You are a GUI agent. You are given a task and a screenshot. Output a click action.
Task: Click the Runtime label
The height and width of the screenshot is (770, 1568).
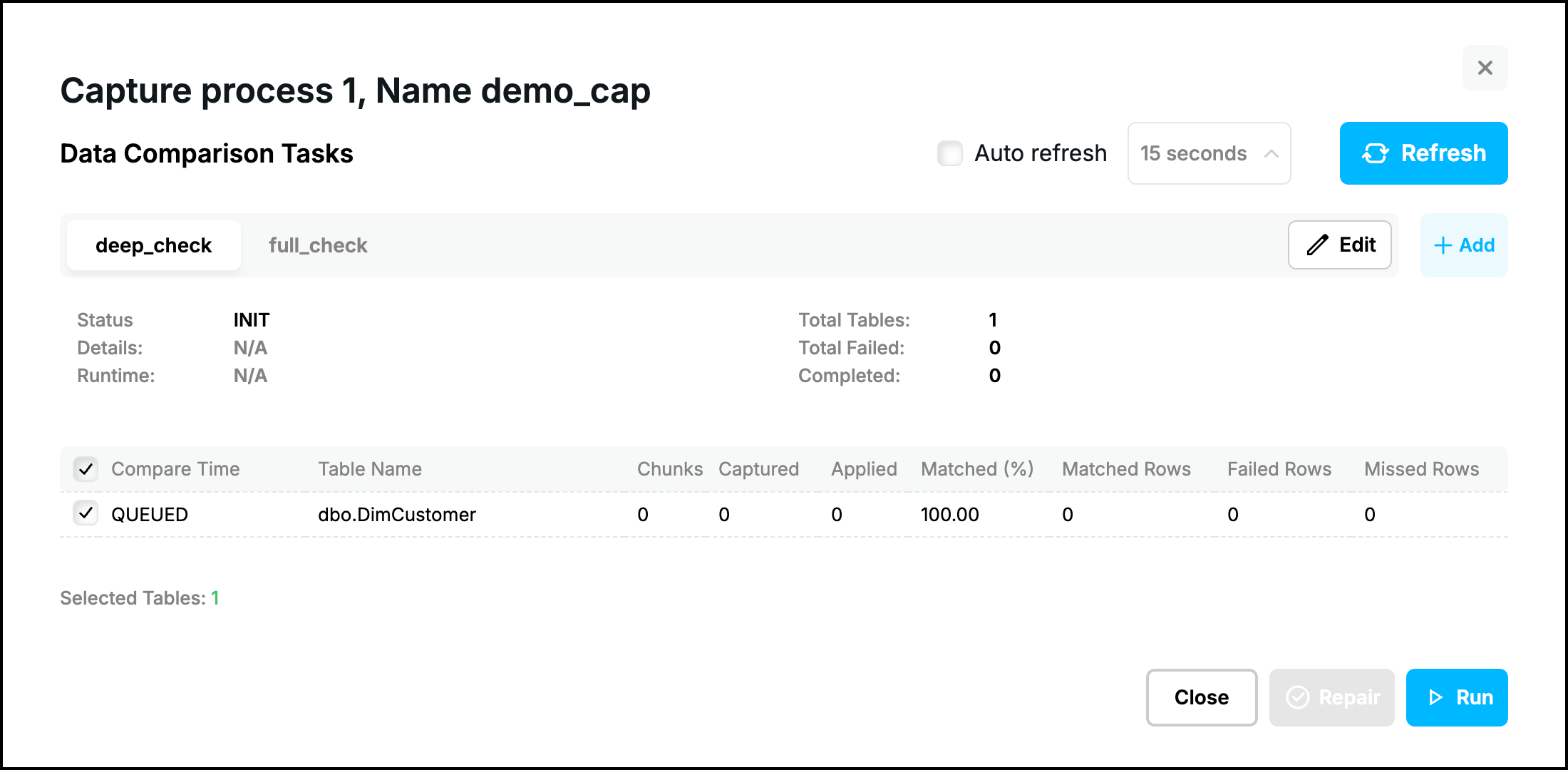point(116,376)
